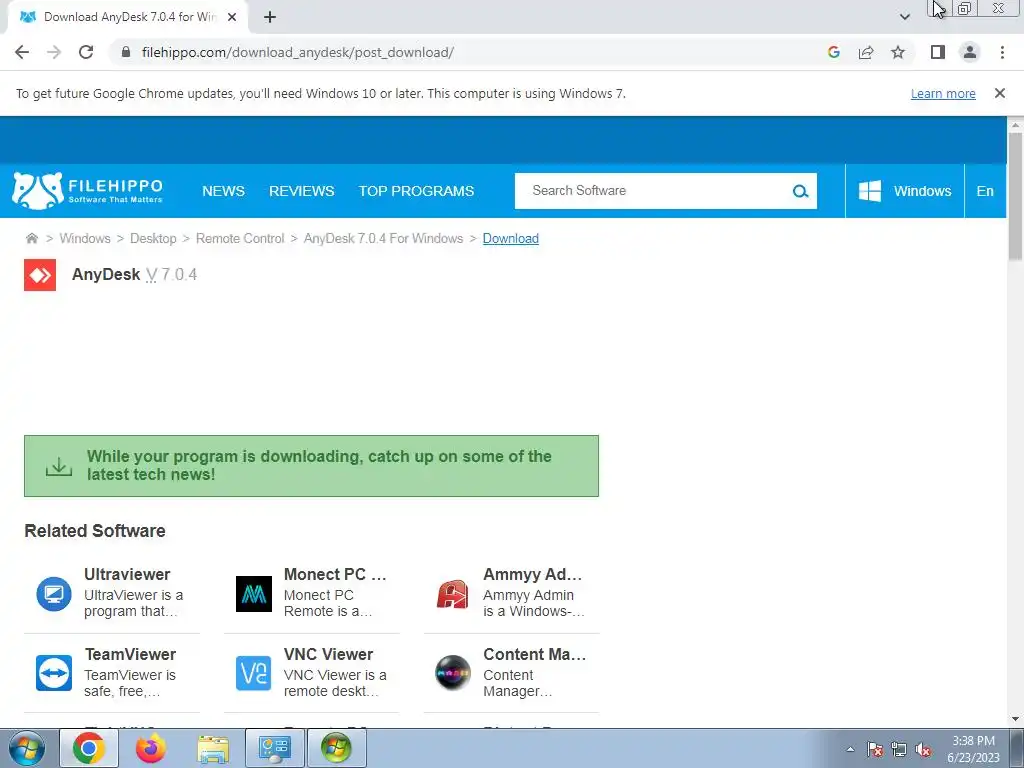Dismiss the Windows 7 update notice
The height and width of the screenshot is (768, 1024).
pos(999,93)
